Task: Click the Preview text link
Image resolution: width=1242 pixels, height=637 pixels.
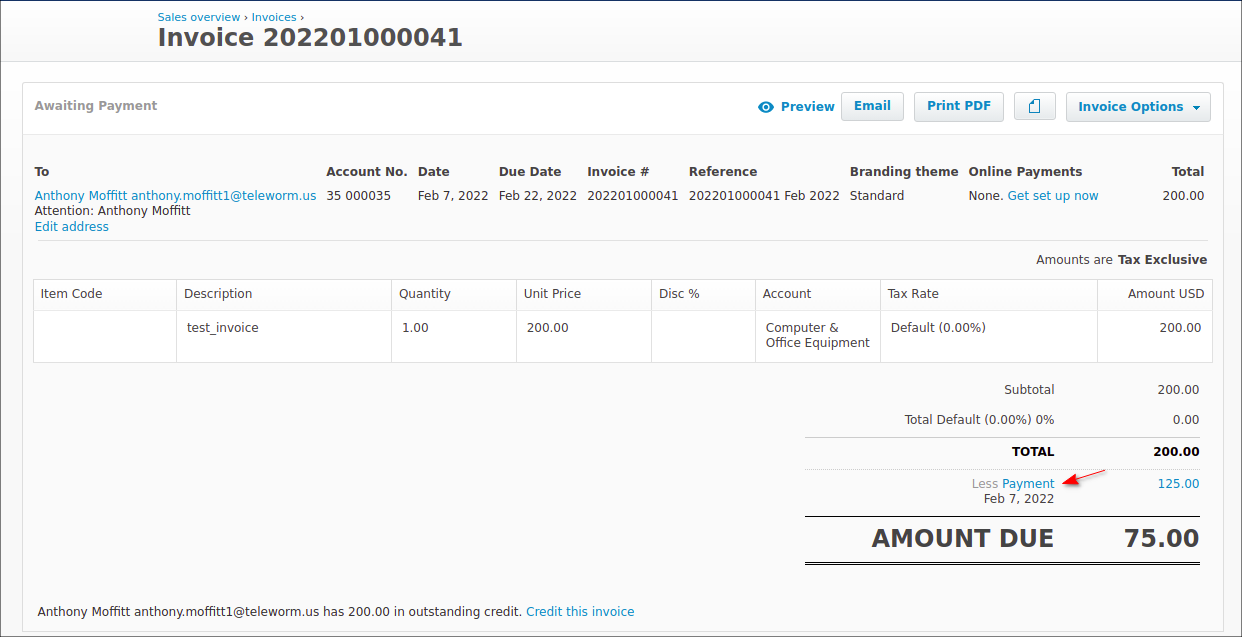Action: (807, 107)
